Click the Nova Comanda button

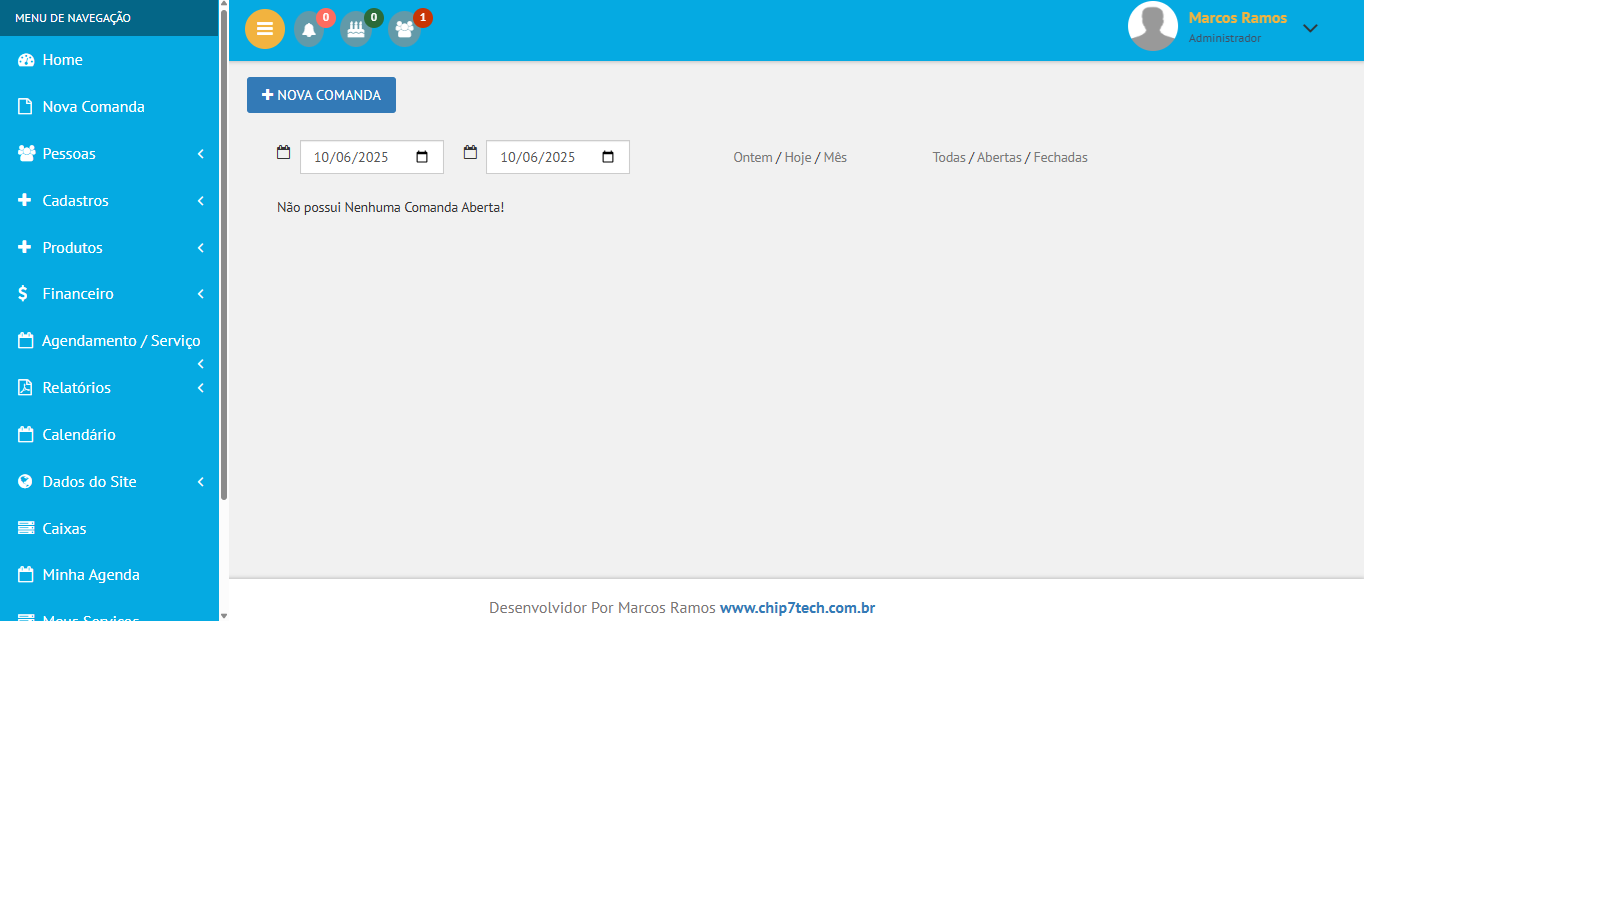coord(321,95)
